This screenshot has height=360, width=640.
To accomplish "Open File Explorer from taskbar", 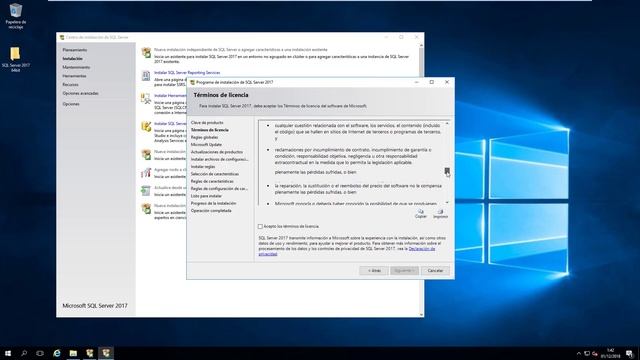I will tap(73, 353).
